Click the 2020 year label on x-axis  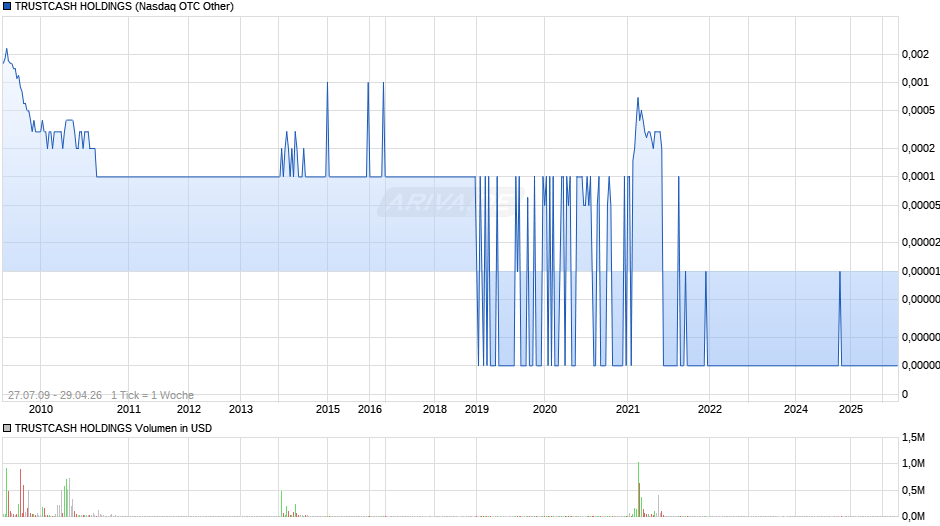pyautogui.click(x=545, y=409)
